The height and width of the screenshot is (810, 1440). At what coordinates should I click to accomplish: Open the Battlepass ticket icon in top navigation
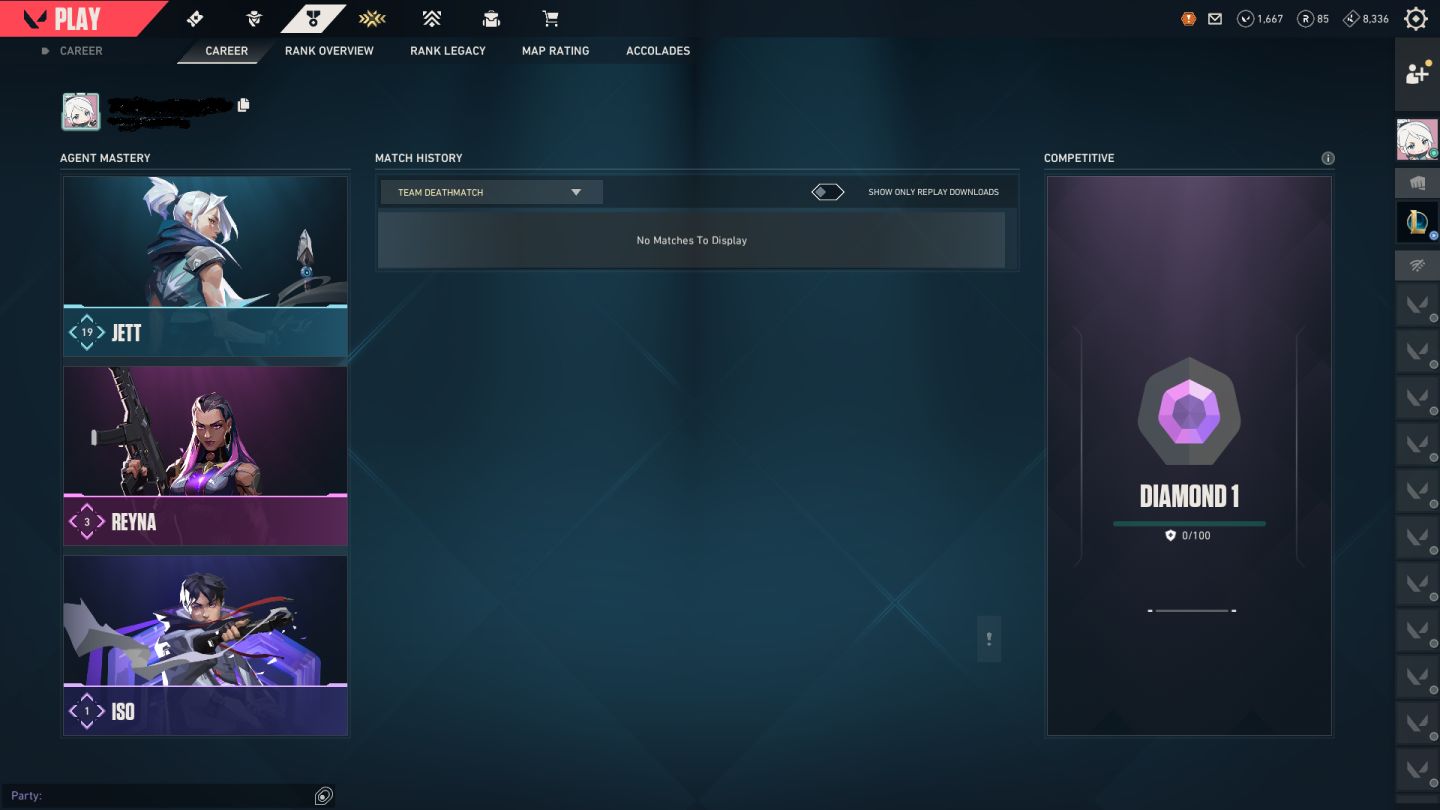tap(195, 18)
